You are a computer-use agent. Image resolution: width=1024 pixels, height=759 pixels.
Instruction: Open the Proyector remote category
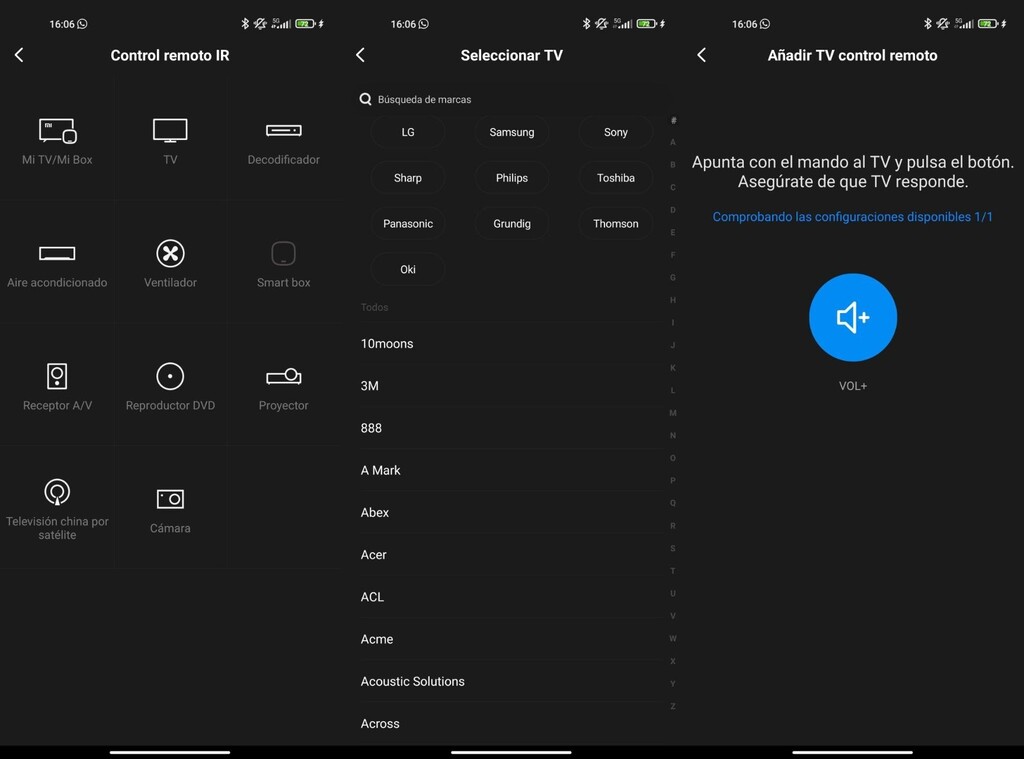point(283,385)
